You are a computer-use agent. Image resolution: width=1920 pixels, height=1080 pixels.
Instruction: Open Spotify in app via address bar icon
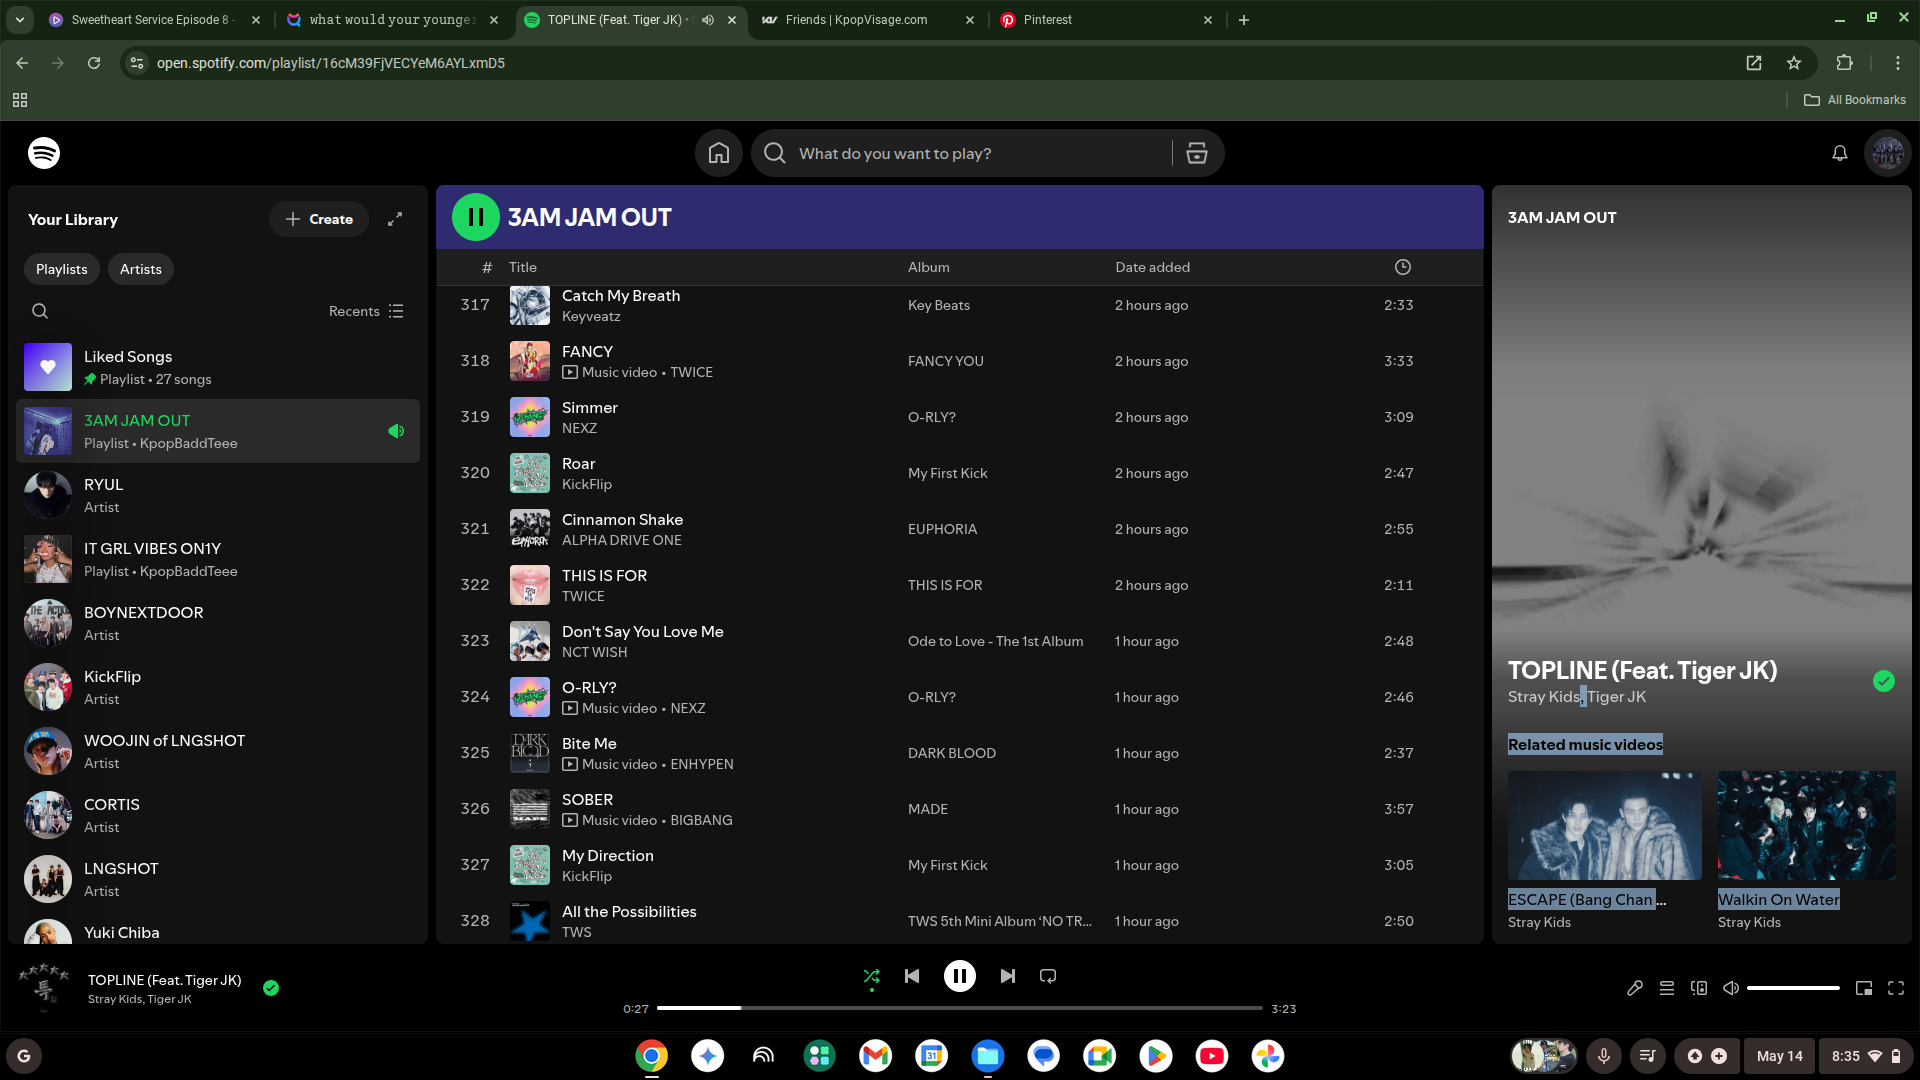point(1754,63)
